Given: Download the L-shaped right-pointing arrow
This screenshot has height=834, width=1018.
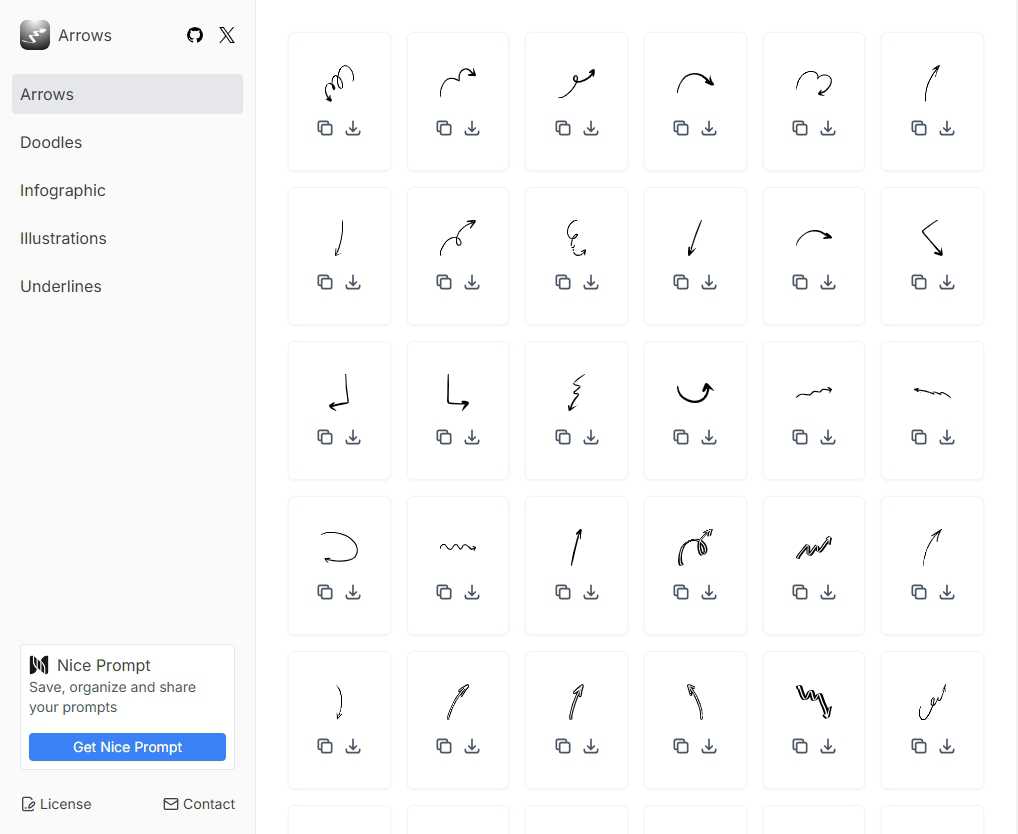Looking at the screenshot, I should coord(472,437).
